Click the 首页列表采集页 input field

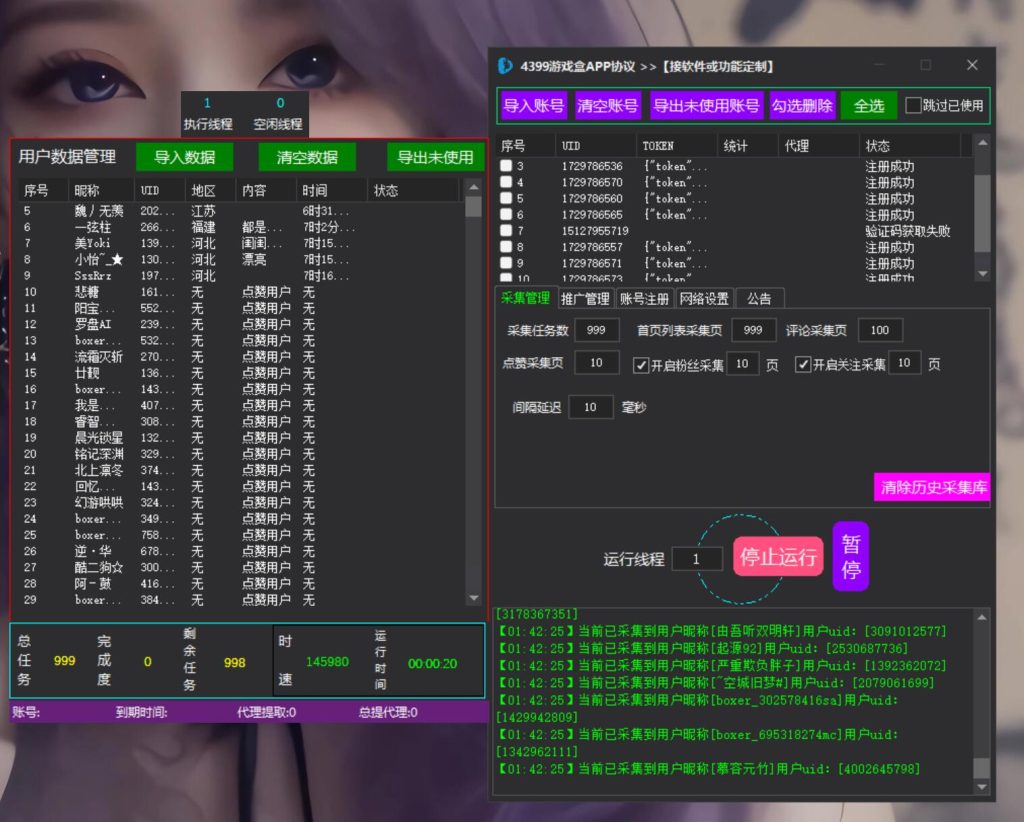click(753, 330)
